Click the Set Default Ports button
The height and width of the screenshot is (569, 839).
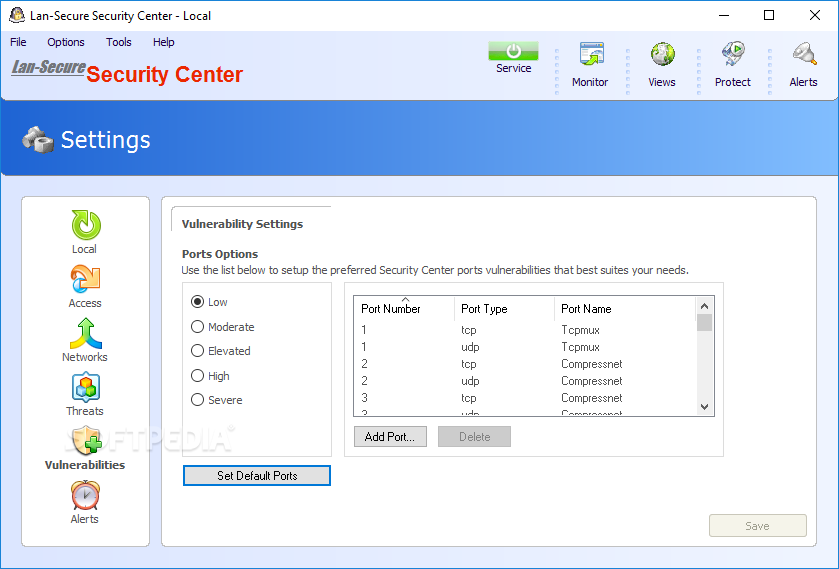point(257,475)
